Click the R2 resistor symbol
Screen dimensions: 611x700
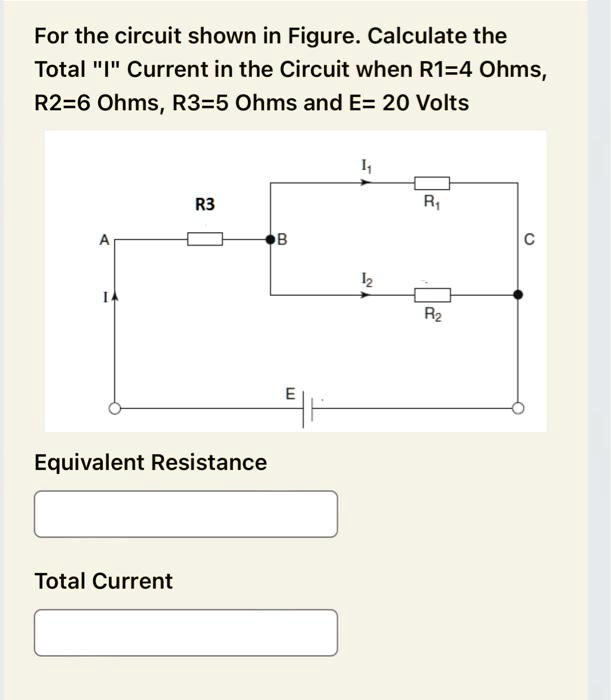pyautogui.click(x=432, y=295)
